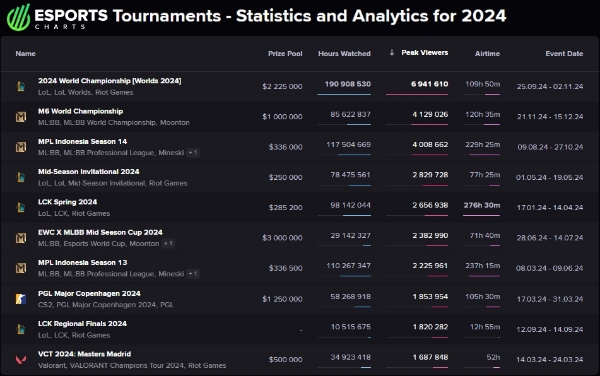Click the Esports Charts green logo

point(18,17)
